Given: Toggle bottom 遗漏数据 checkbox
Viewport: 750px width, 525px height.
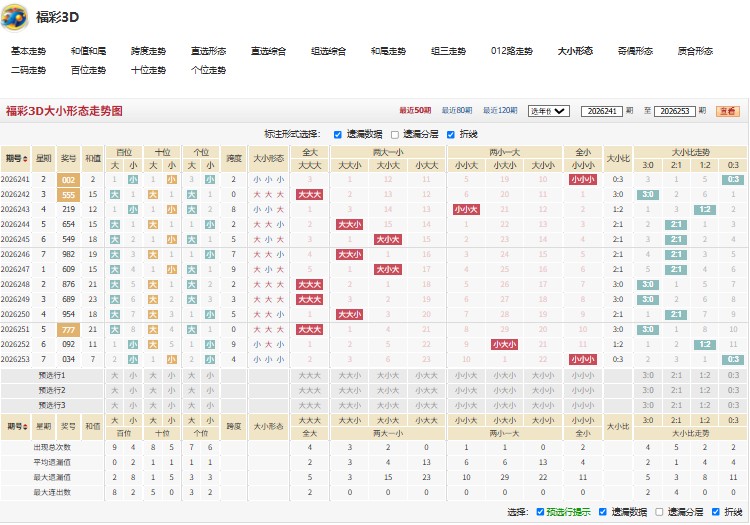Looking at the screenshot, I should tap(603, 512).
